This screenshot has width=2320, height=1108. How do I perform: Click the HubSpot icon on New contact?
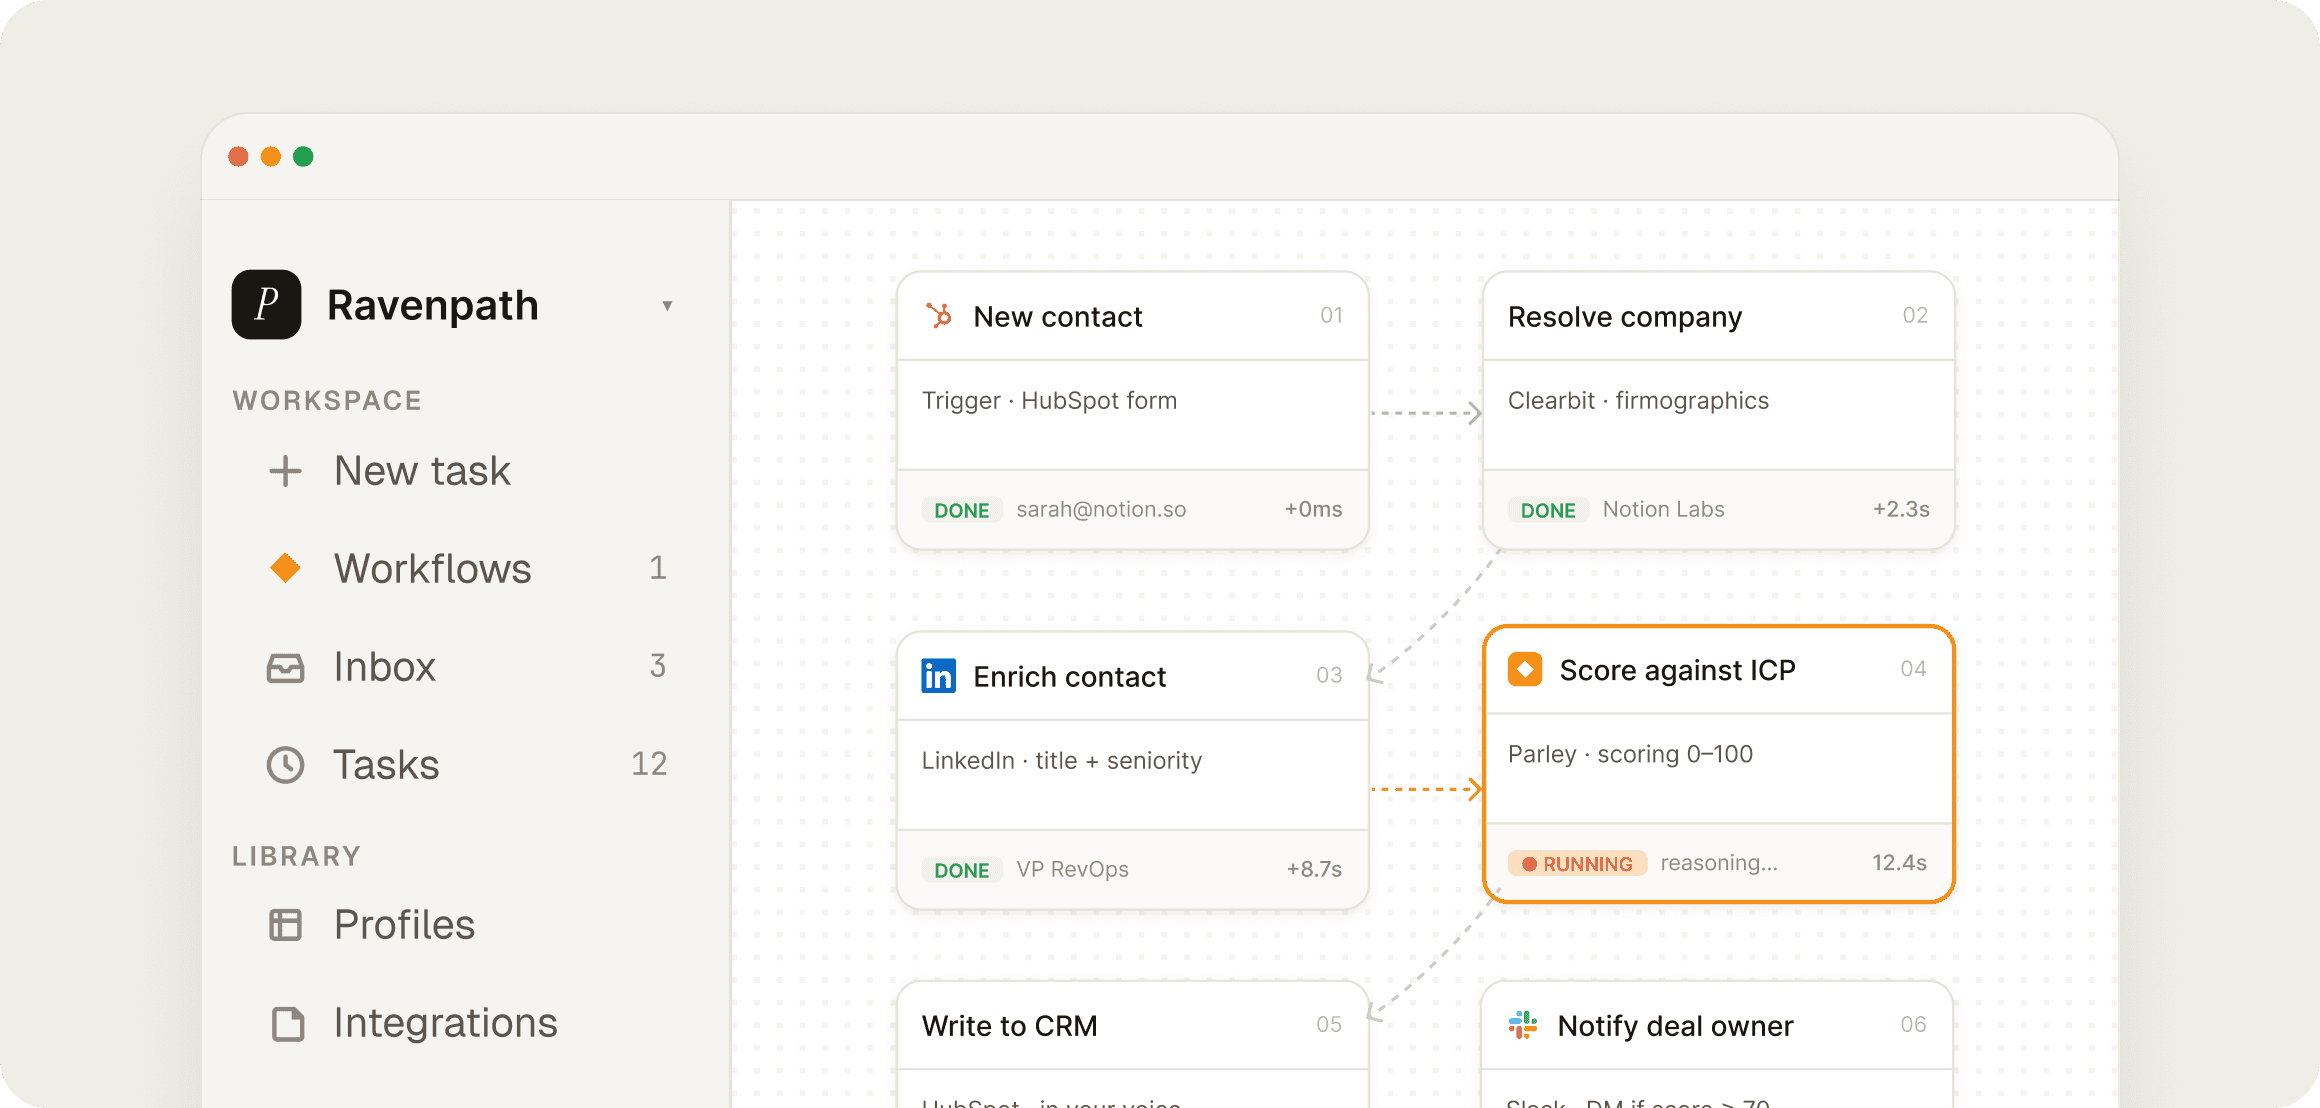[x=938, y=316]
